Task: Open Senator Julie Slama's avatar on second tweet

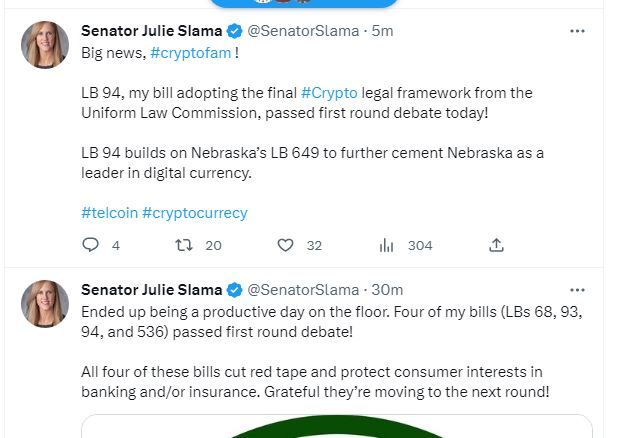Action: pos(45,304)
